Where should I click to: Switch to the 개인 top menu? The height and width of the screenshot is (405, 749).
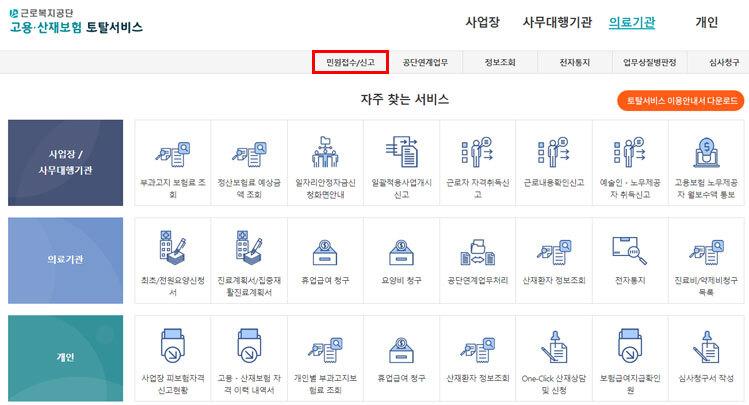coord(706,22)
